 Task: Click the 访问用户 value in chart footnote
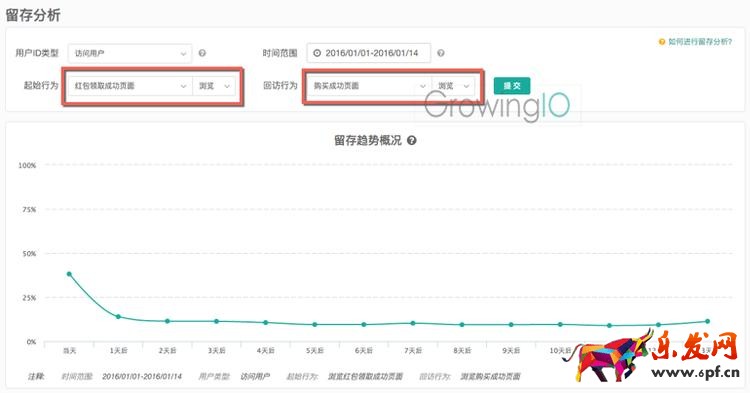[x=255, y=377]
